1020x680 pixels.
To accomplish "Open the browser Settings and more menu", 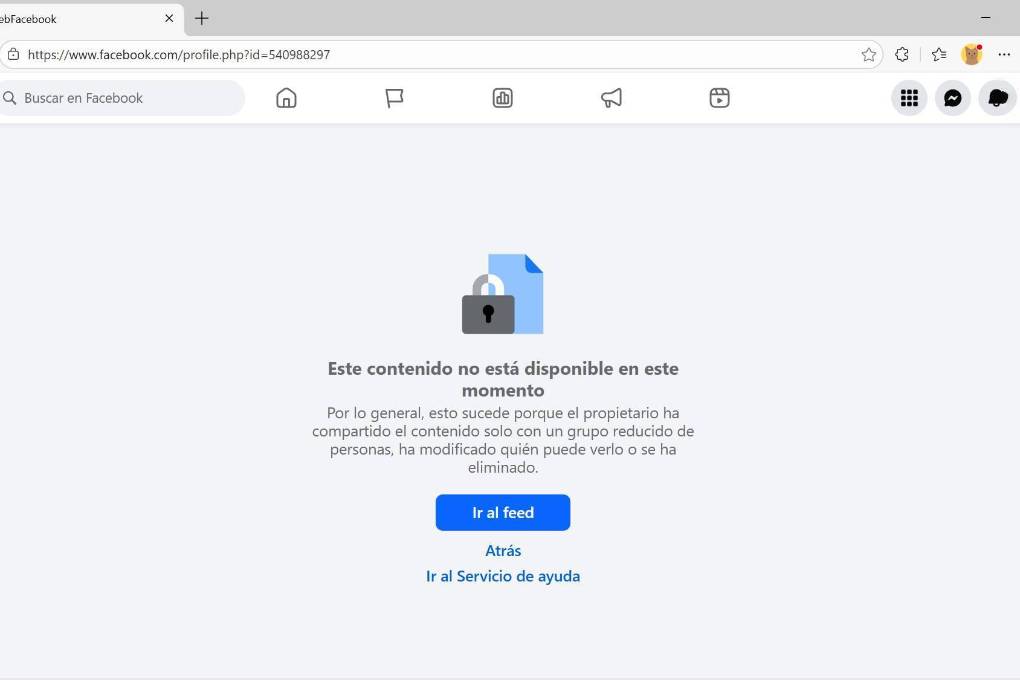I will click(x=1004, y=55).
